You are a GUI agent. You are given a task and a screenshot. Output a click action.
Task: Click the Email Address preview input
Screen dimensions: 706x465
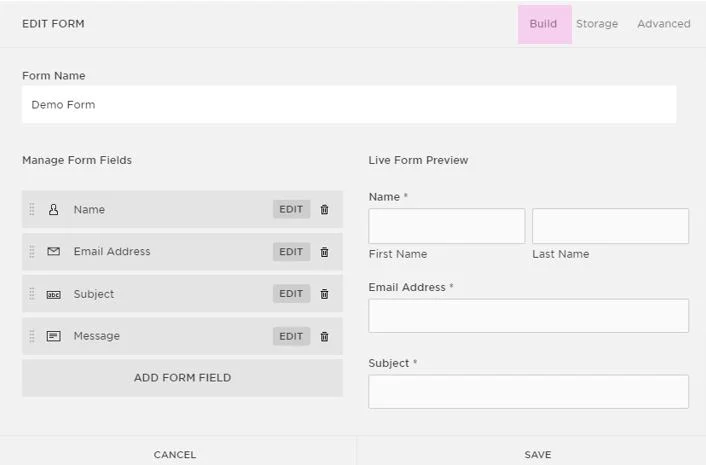pos(529,316)
